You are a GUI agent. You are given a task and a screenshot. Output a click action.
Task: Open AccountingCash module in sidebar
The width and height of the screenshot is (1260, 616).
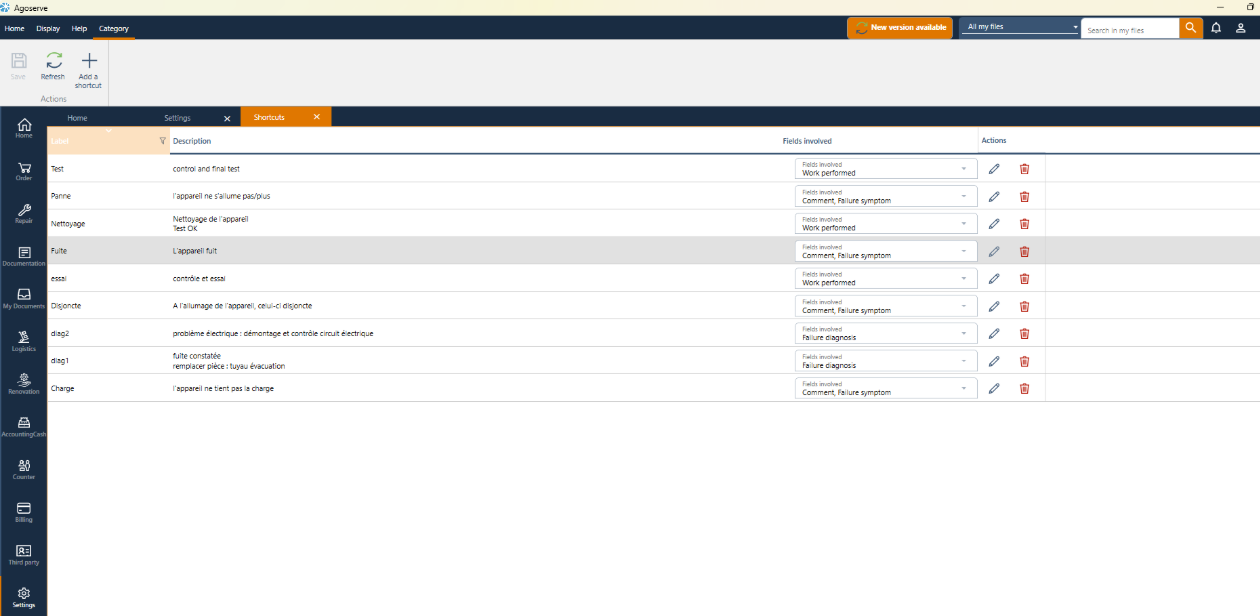coord(24,427)
